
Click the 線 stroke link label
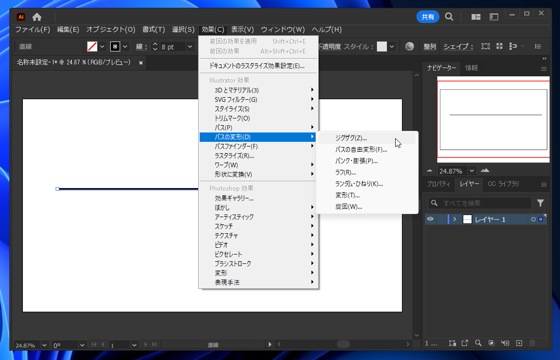pos(141,46)
